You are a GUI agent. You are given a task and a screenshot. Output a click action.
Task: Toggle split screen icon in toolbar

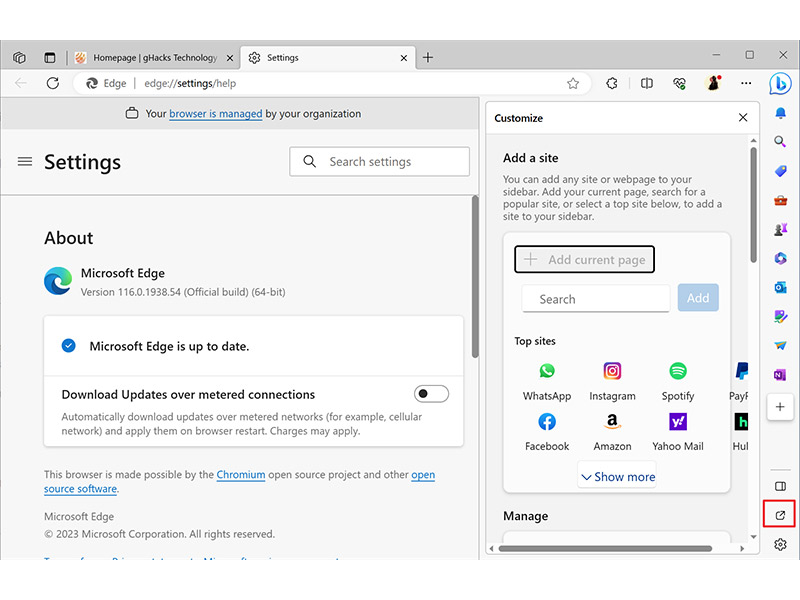(x=646, y=83)
